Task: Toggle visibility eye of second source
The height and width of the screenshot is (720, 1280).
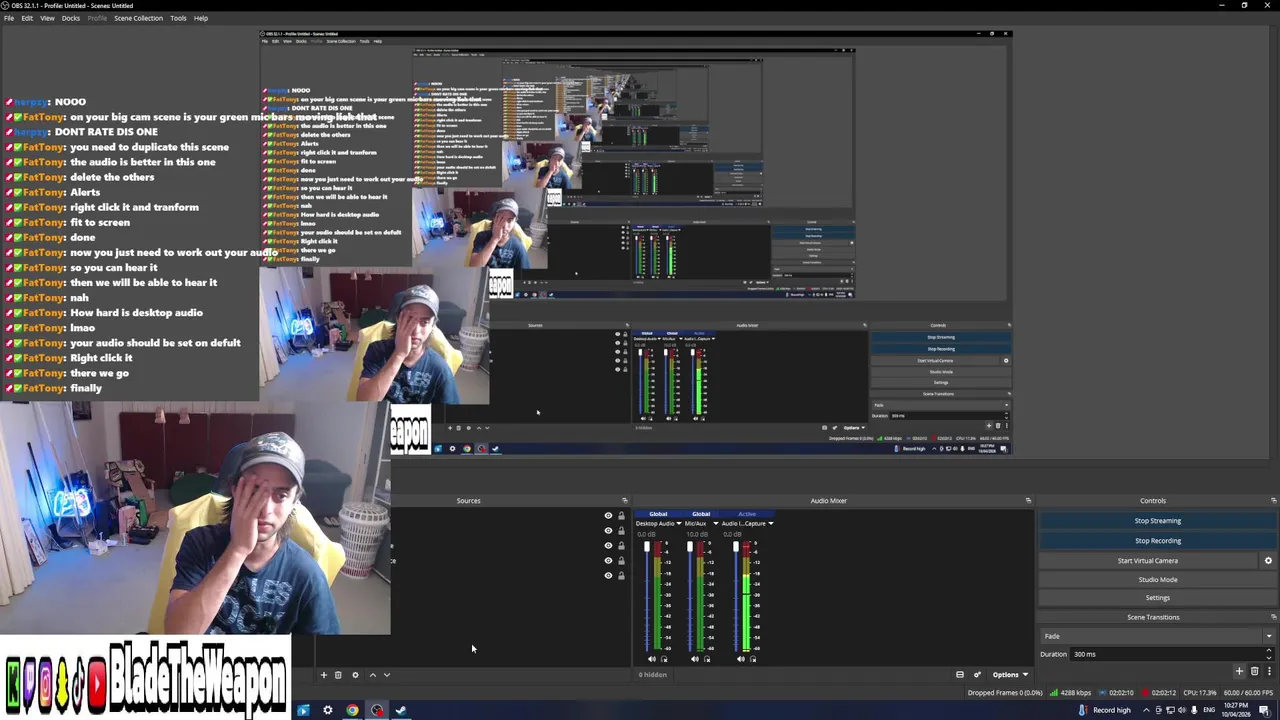Action: (608, 531)
